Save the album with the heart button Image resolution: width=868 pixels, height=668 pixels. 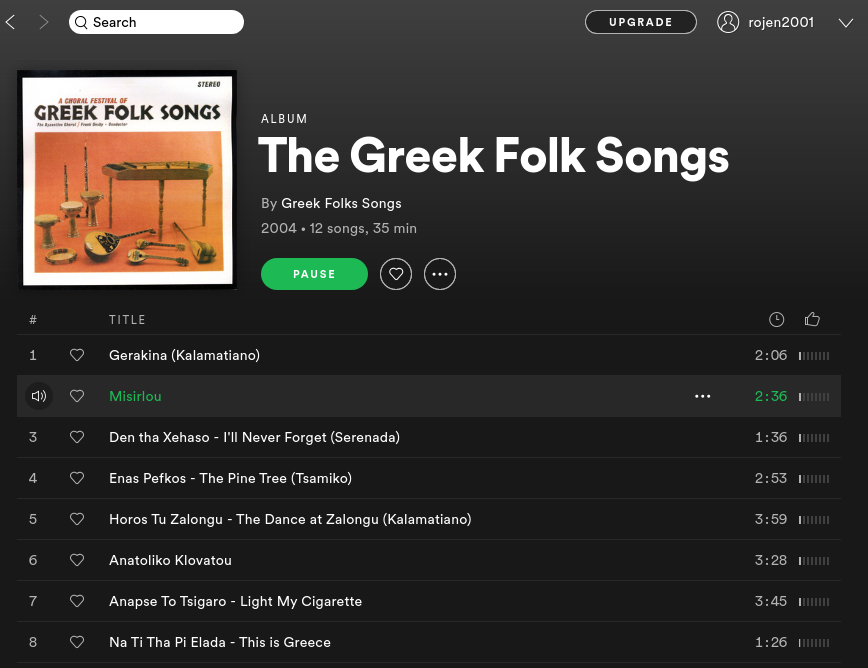point(396,274)
